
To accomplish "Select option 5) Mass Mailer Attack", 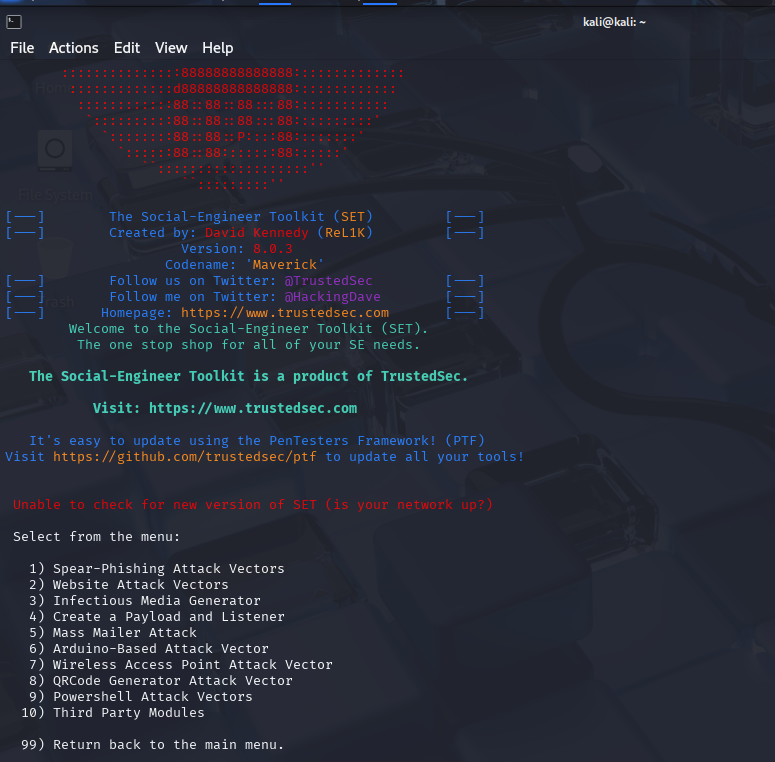I will [113, 633].
